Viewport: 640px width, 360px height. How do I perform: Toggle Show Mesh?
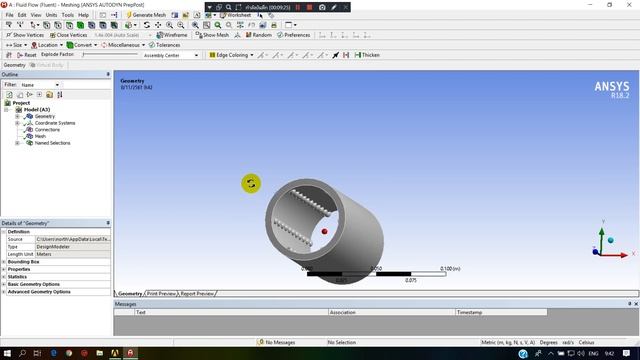coord(212,35)
